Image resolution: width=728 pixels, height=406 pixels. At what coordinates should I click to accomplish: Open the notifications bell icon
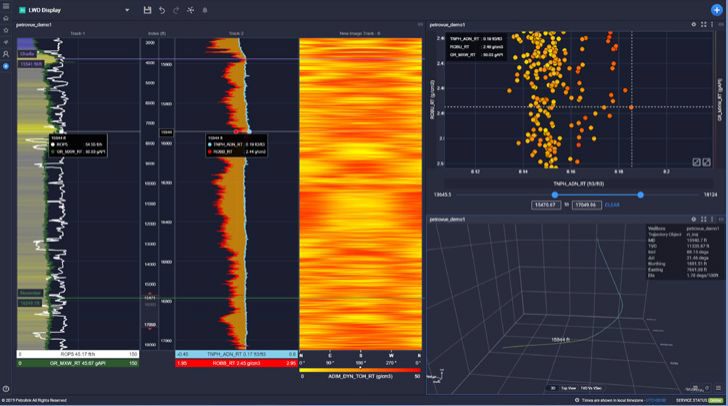coord(205,10)
